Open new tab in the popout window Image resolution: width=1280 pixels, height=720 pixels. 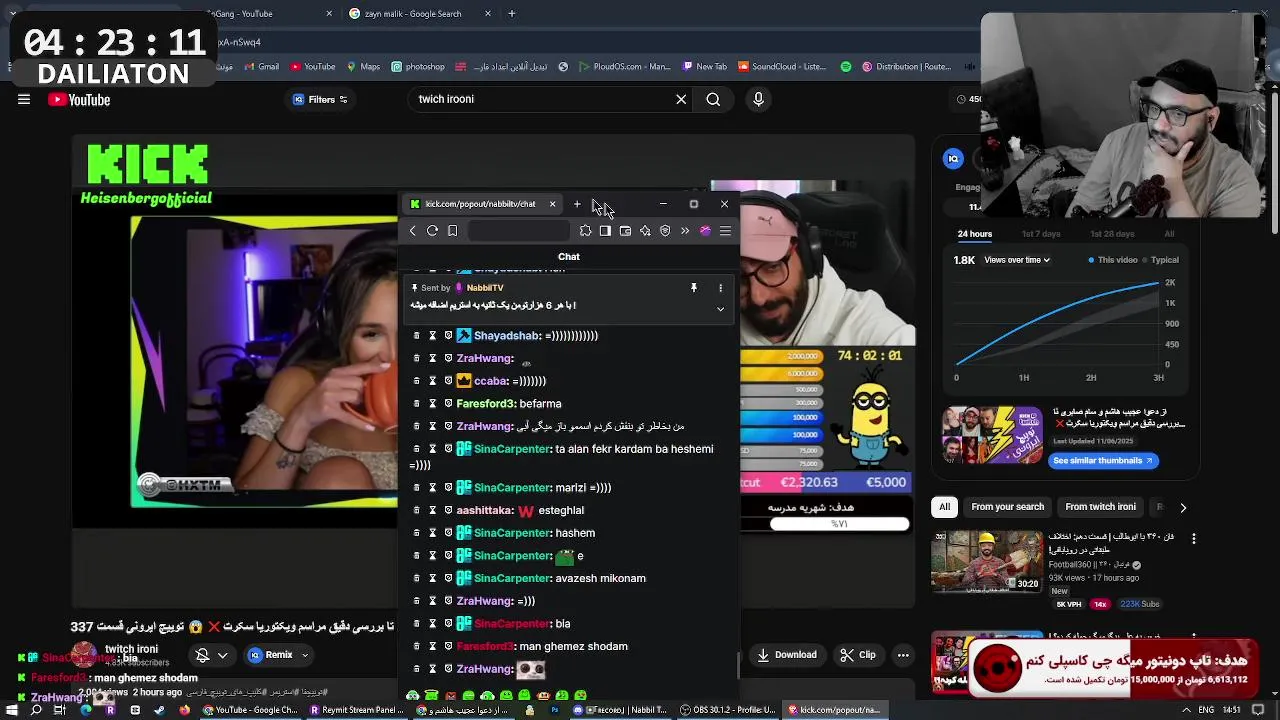577,204
